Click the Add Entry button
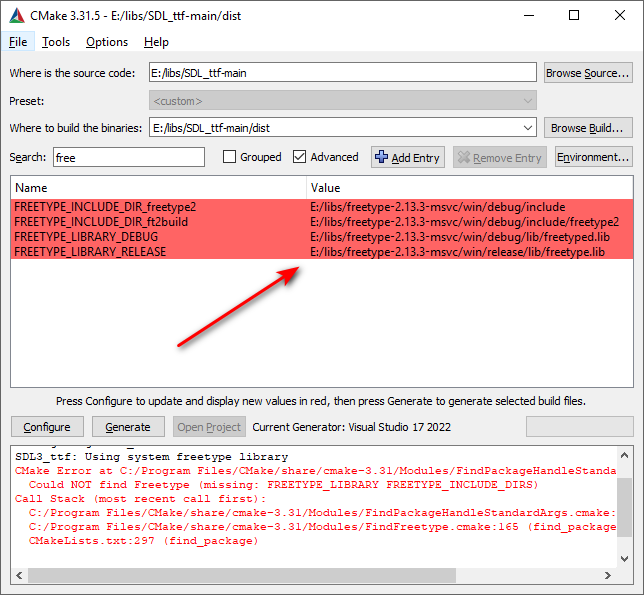Screen dimensions: 644x595 point(407,157)
